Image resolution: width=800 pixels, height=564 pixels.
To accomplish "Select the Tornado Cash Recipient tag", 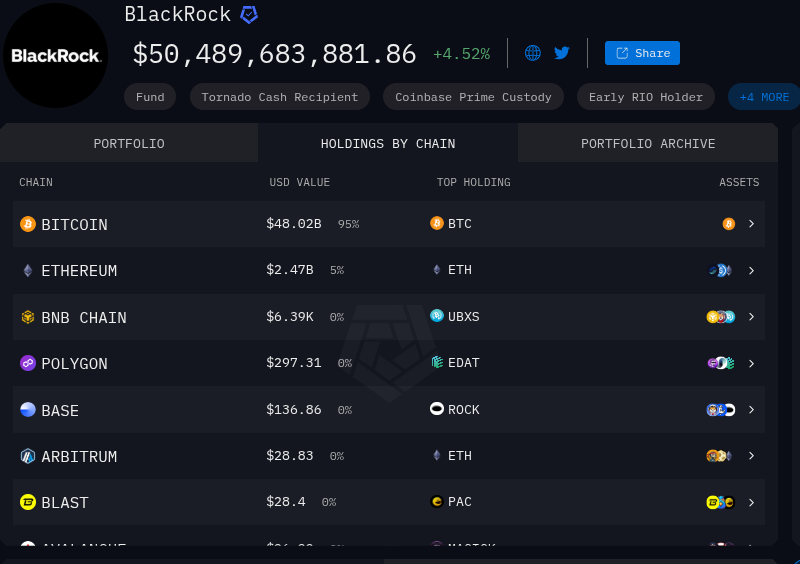I will point(280,97).
